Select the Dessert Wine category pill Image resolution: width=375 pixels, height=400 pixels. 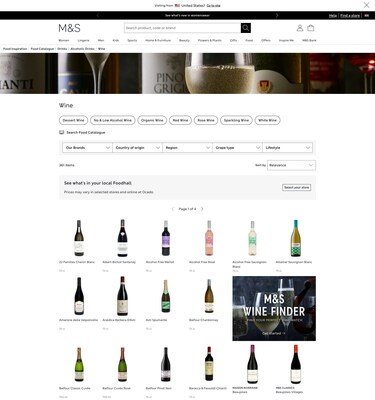(x=73, y=120)
